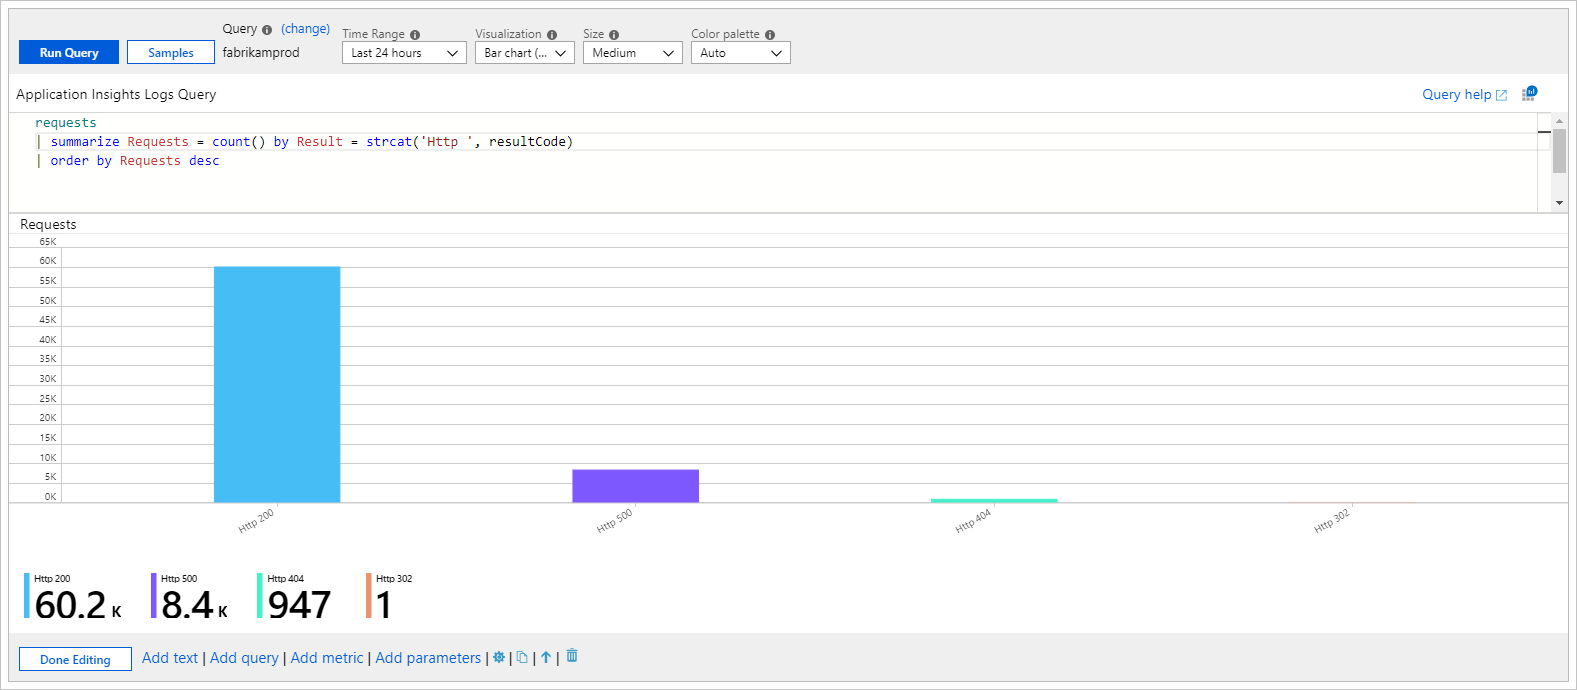Click info icon next to Color palette
This screenshot has height=690, width=1577.
[x=770, y=35]
